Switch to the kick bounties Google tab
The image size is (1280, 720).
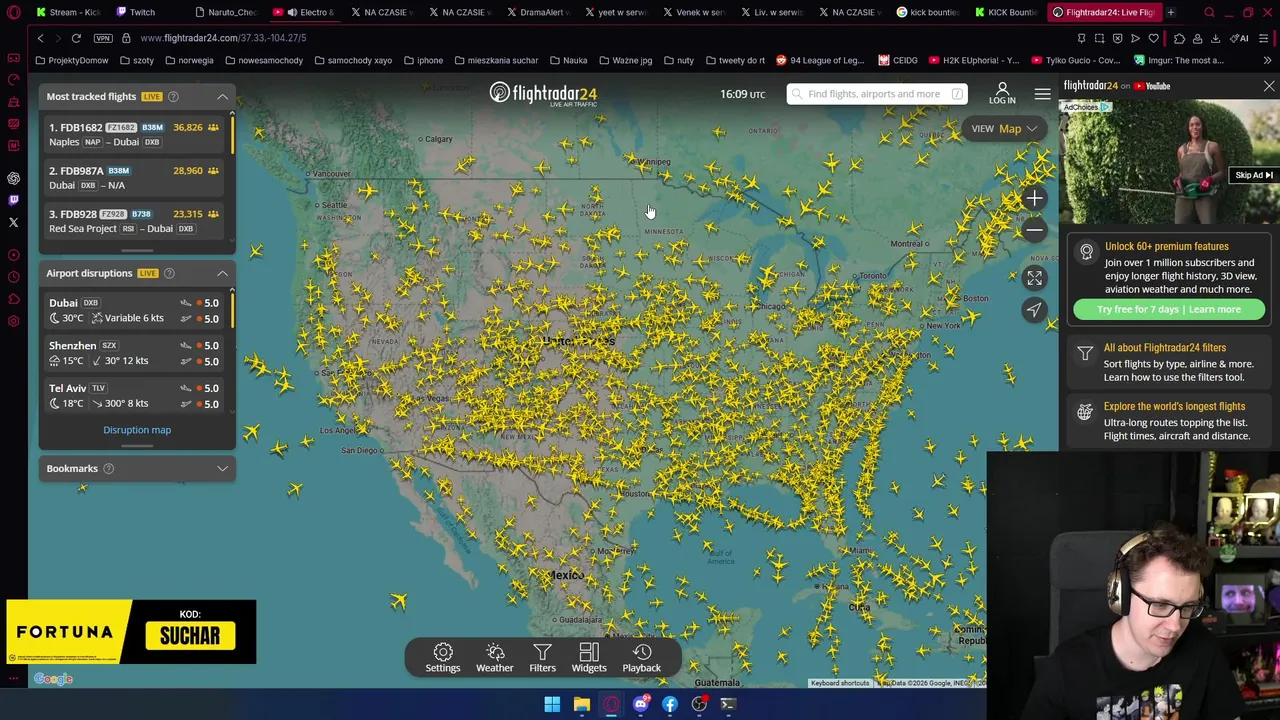pos(930,12)
